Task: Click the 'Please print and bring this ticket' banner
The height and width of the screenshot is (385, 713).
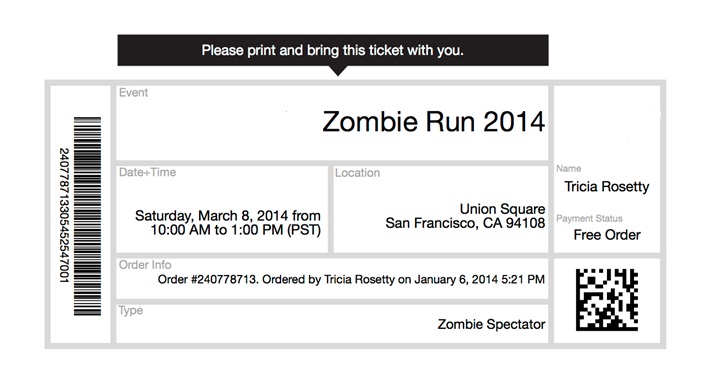Action: 333,50
